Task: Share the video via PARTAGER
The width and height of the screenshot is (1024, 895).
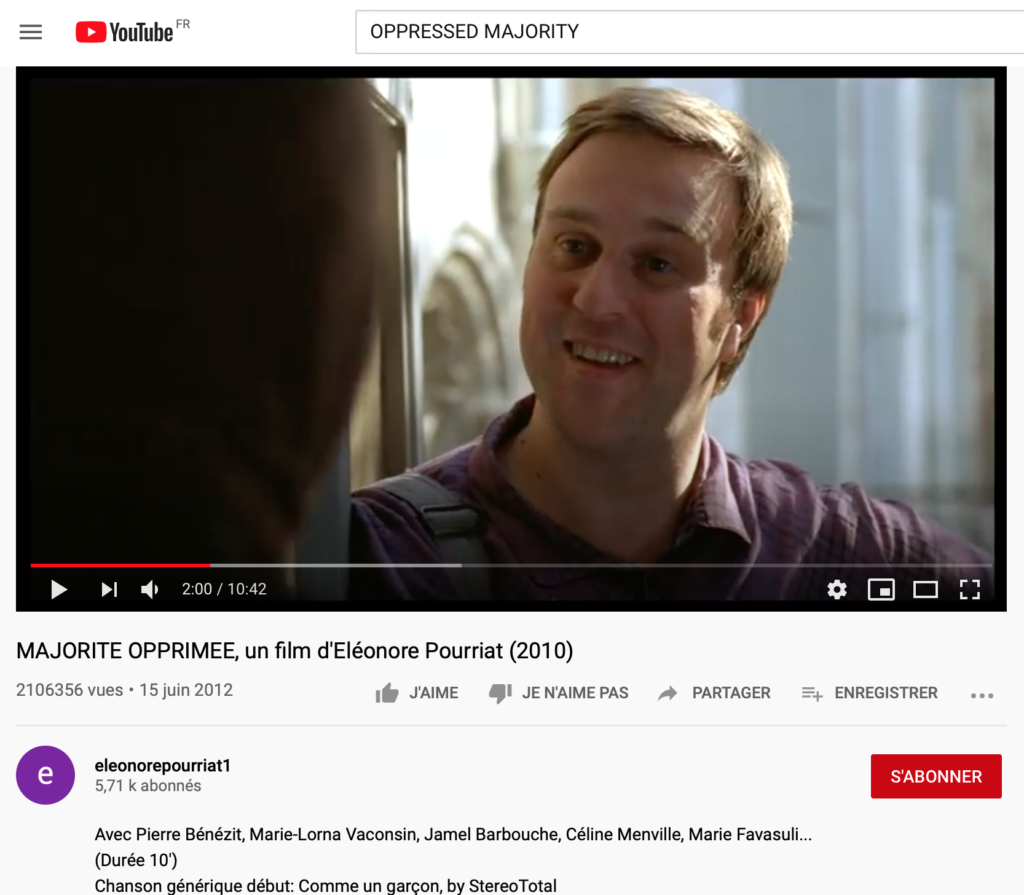Action: click(x=714, y=693)
